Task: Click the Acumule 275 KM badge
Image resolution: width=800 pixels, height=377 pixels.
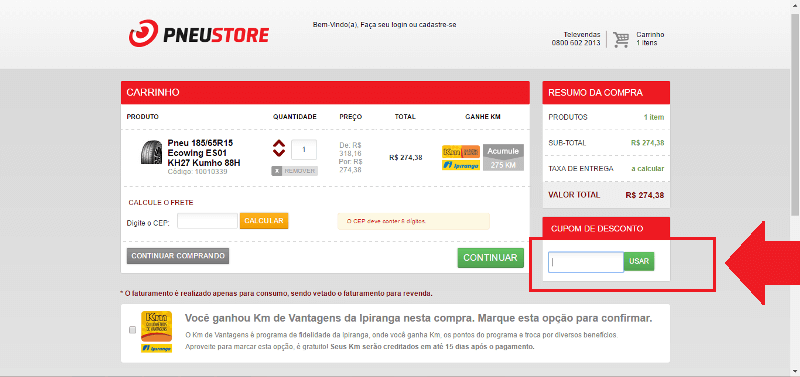Action: (503, 157)
